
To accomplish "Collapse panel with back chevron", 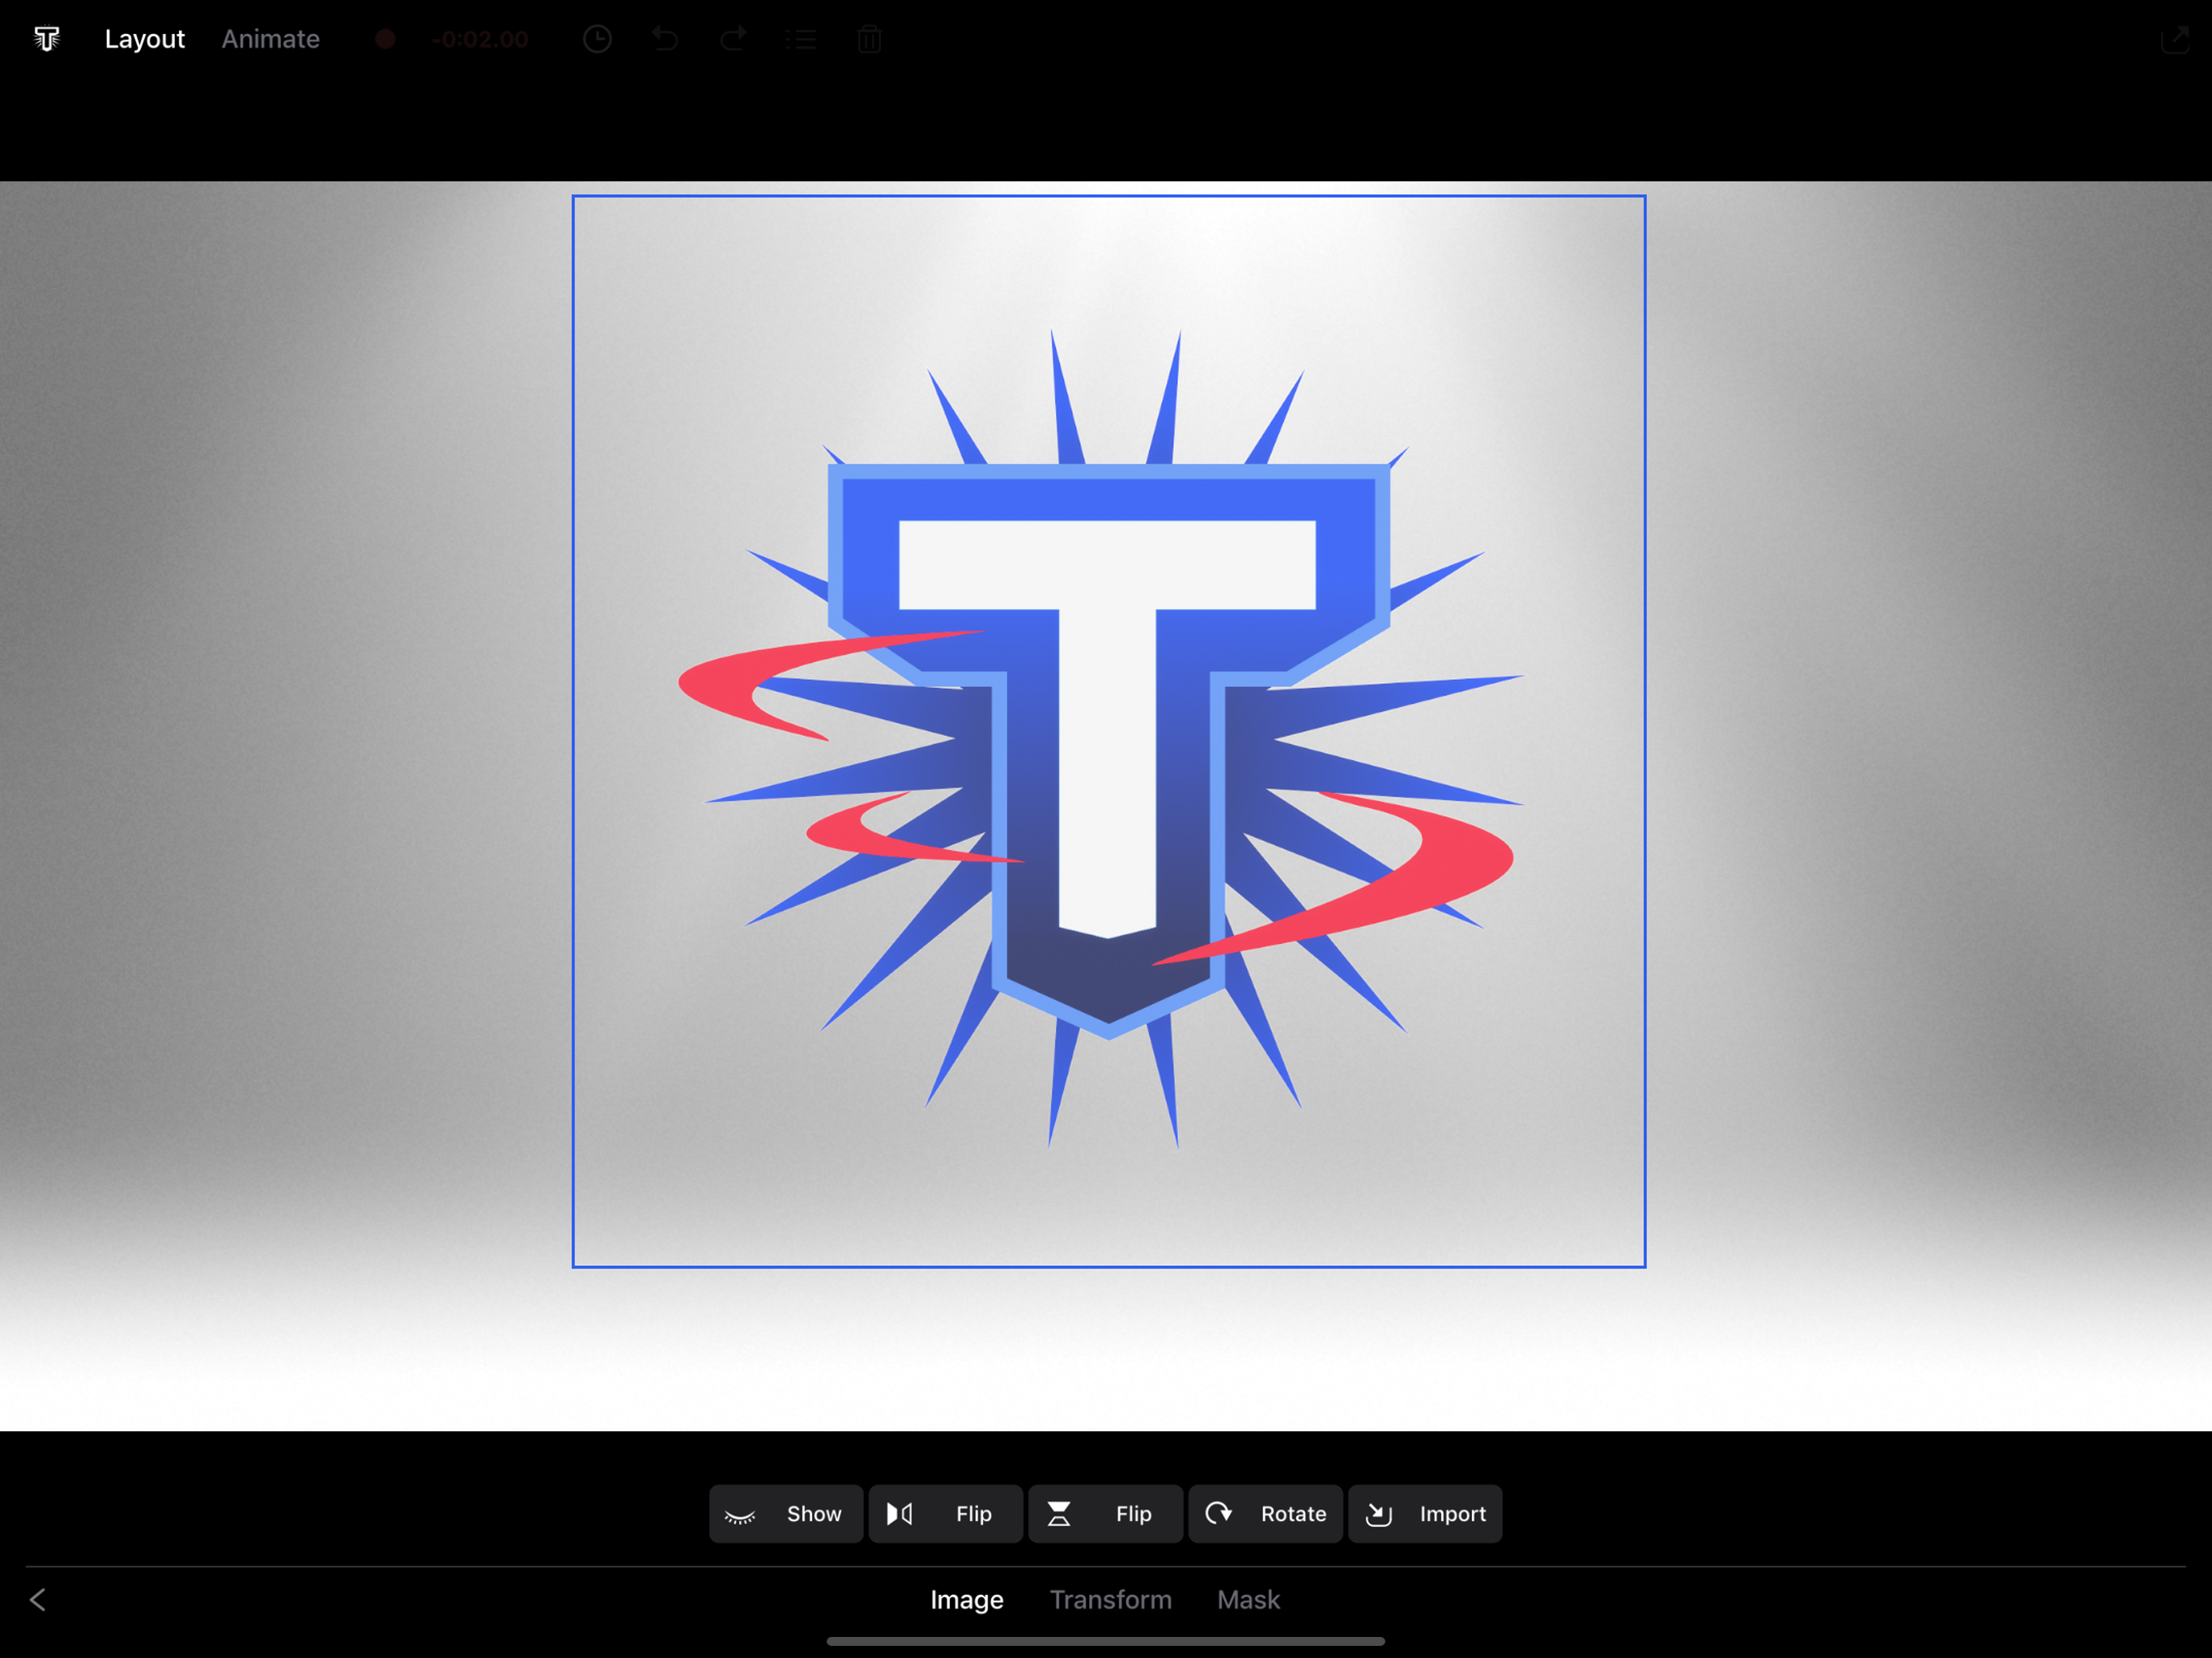I will (x=38, y=1599).
